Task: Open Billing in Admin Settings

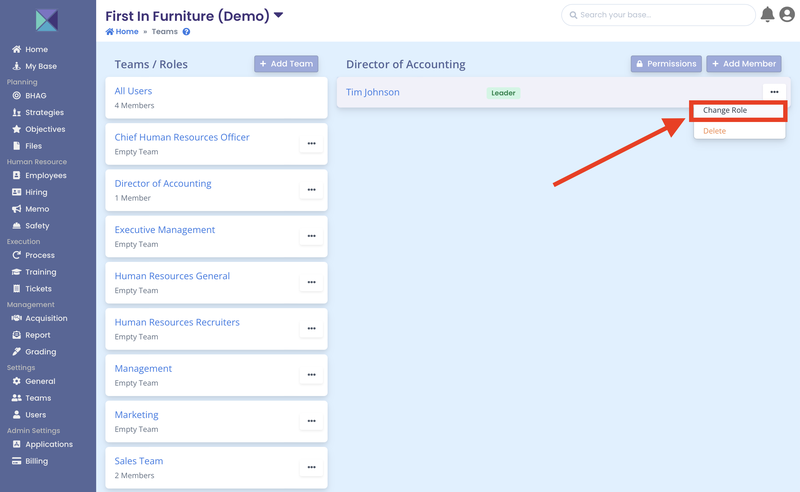Action: click(x=36, y=461)
